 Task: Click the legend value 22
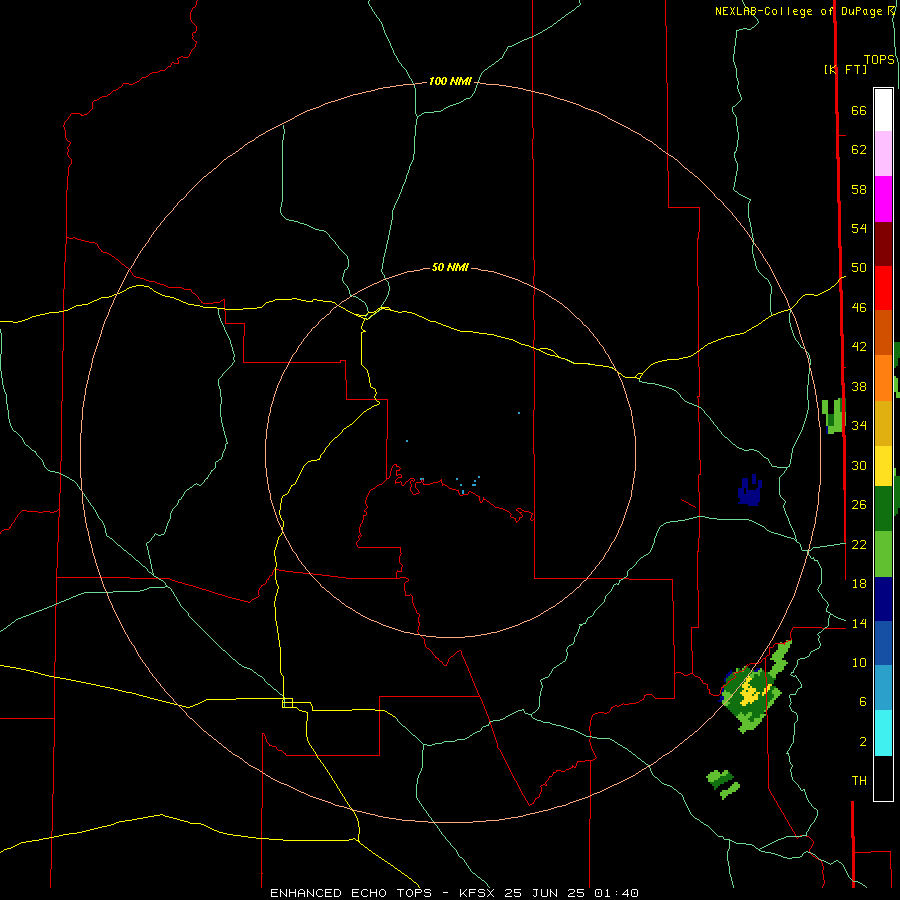[x=859, y=544]
